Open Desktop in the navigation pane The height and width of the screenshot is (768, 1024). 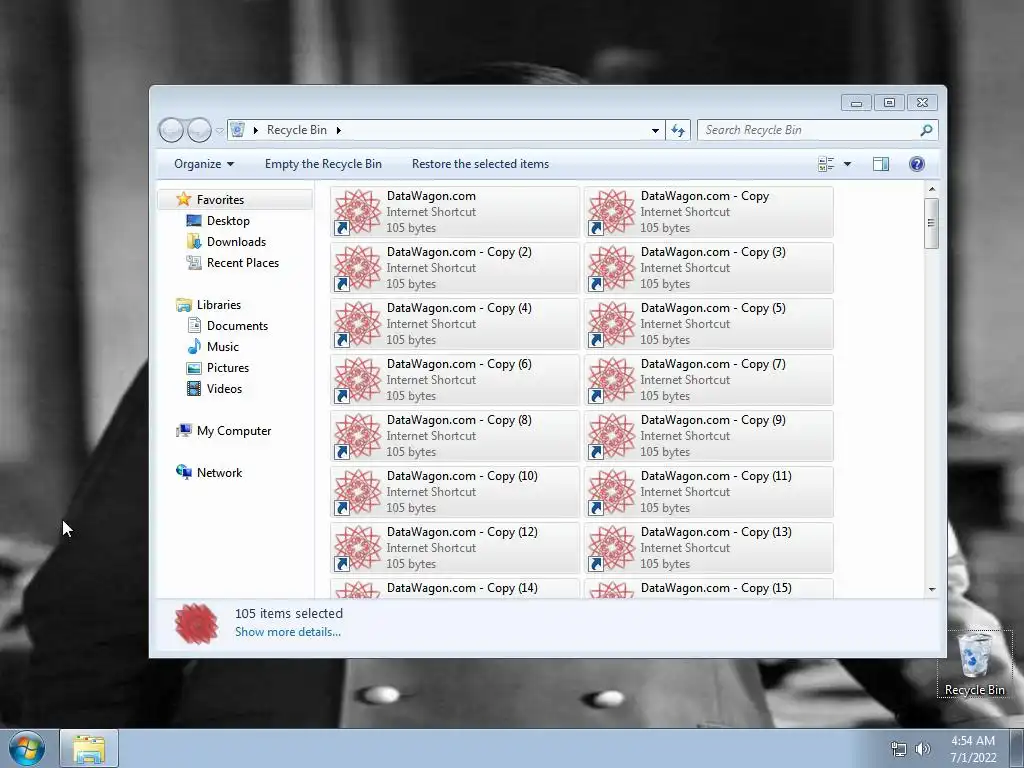point(228,221)
